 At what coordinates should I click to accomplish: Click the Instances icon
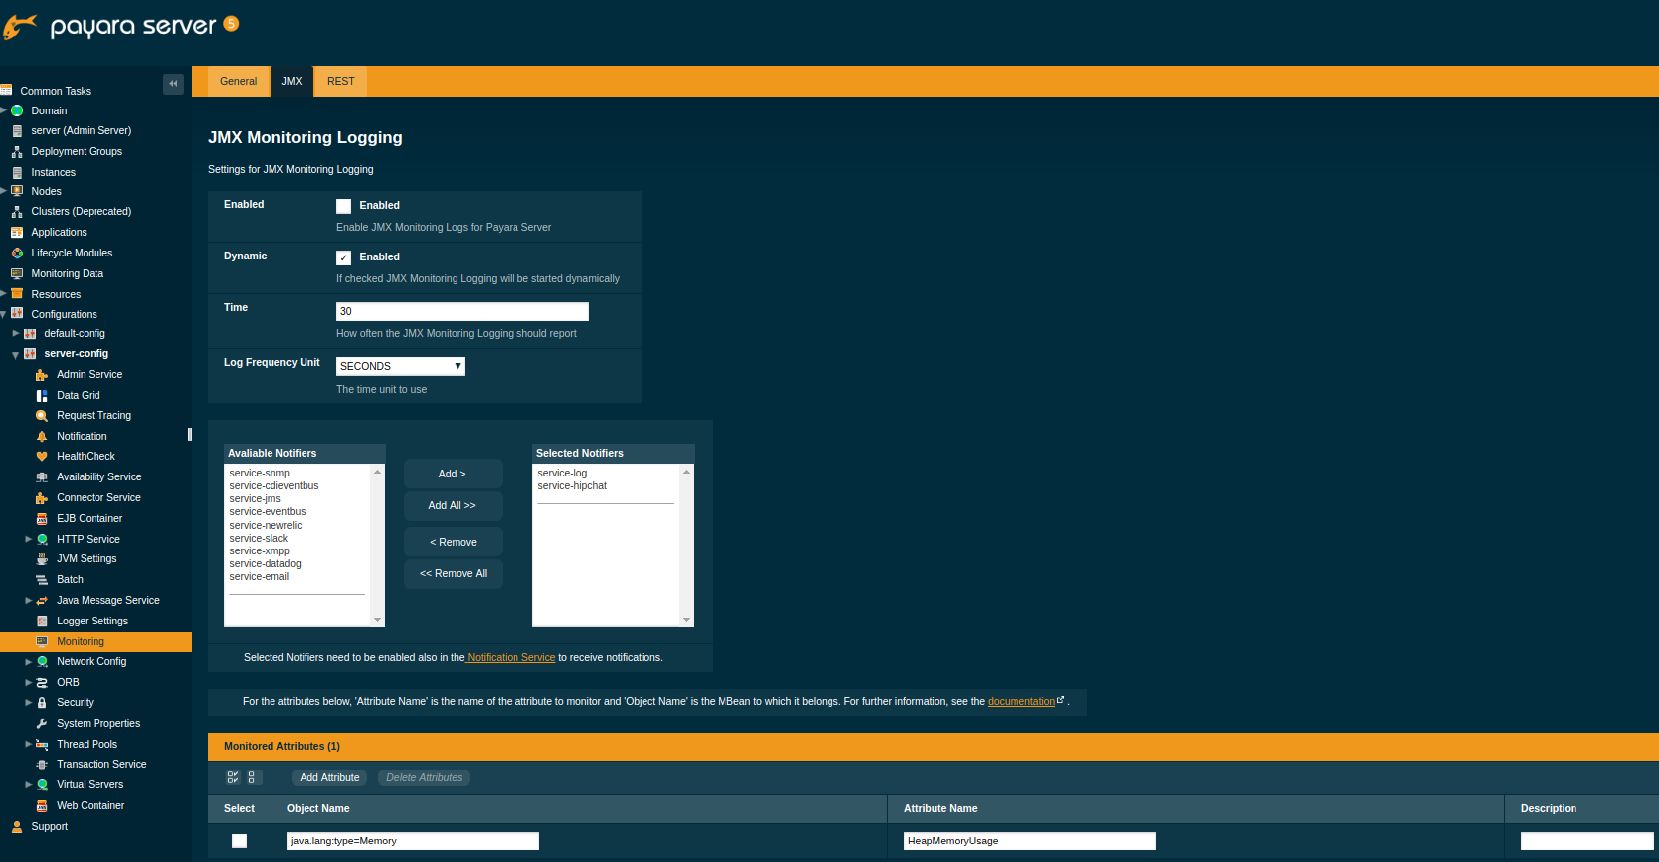coord(17,173)
